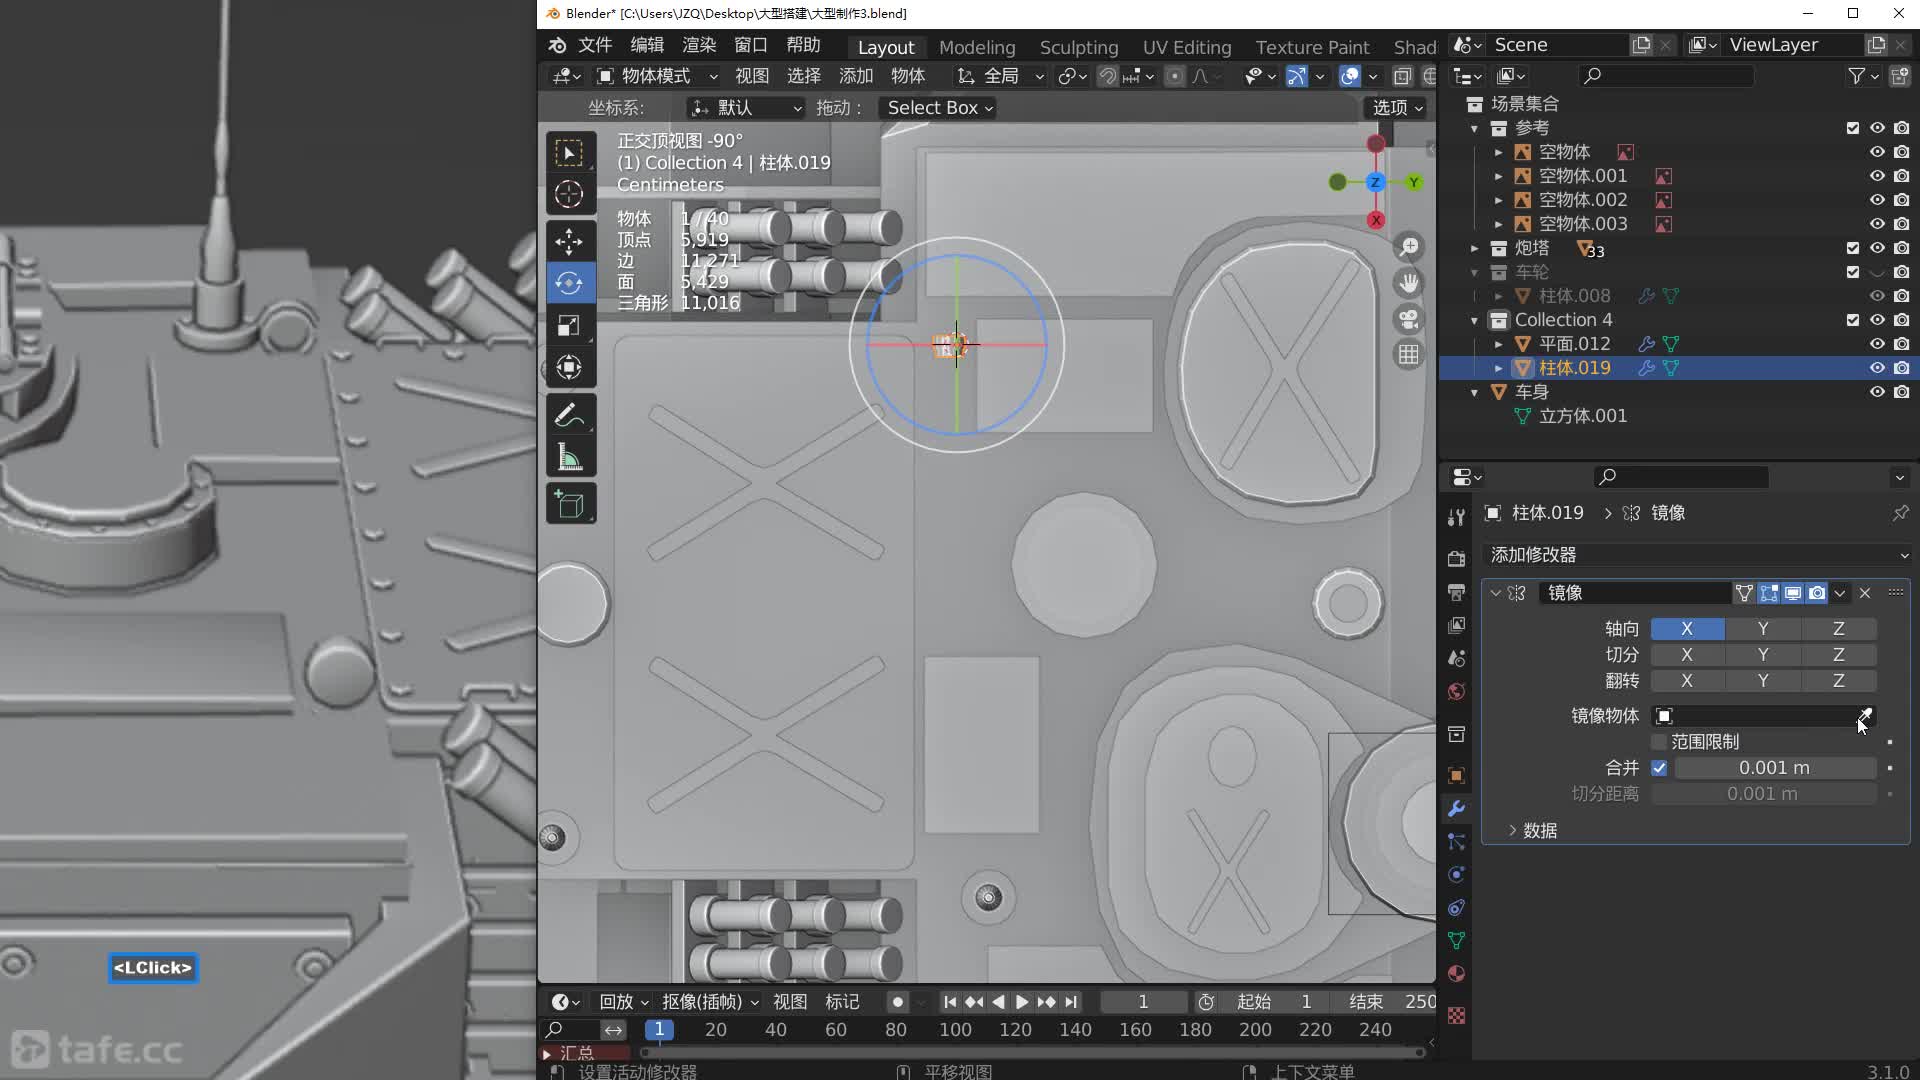
Task: Select the Scale tool
Action: (569, 326)
